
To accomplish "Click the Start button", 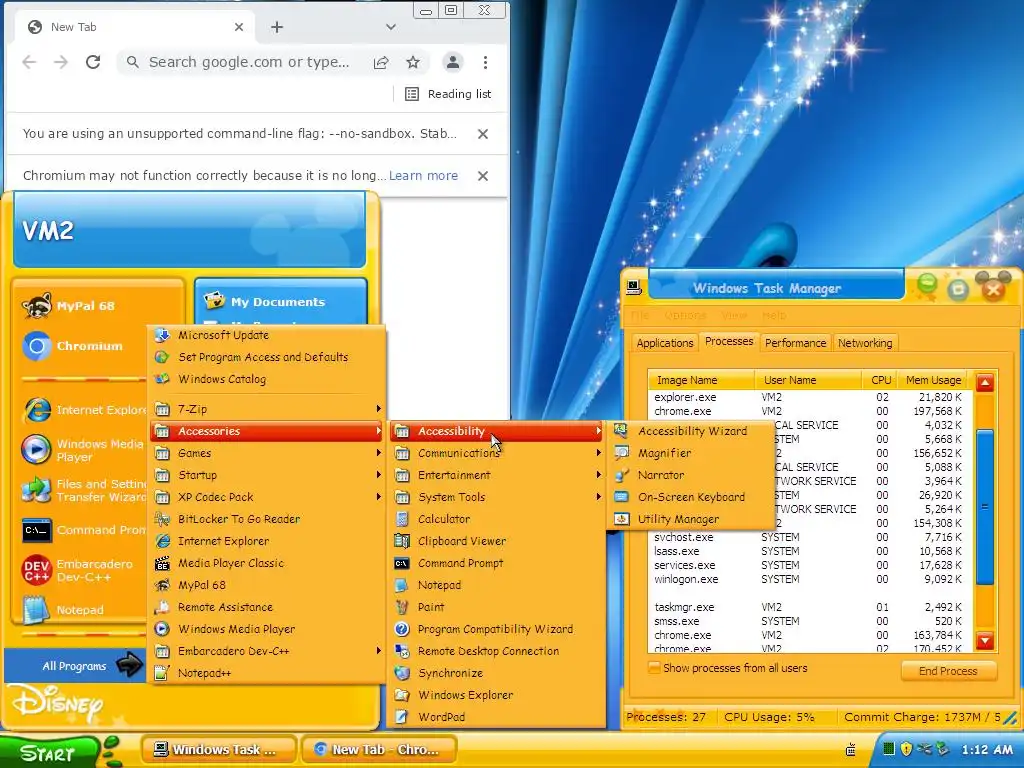I will 51,752.
